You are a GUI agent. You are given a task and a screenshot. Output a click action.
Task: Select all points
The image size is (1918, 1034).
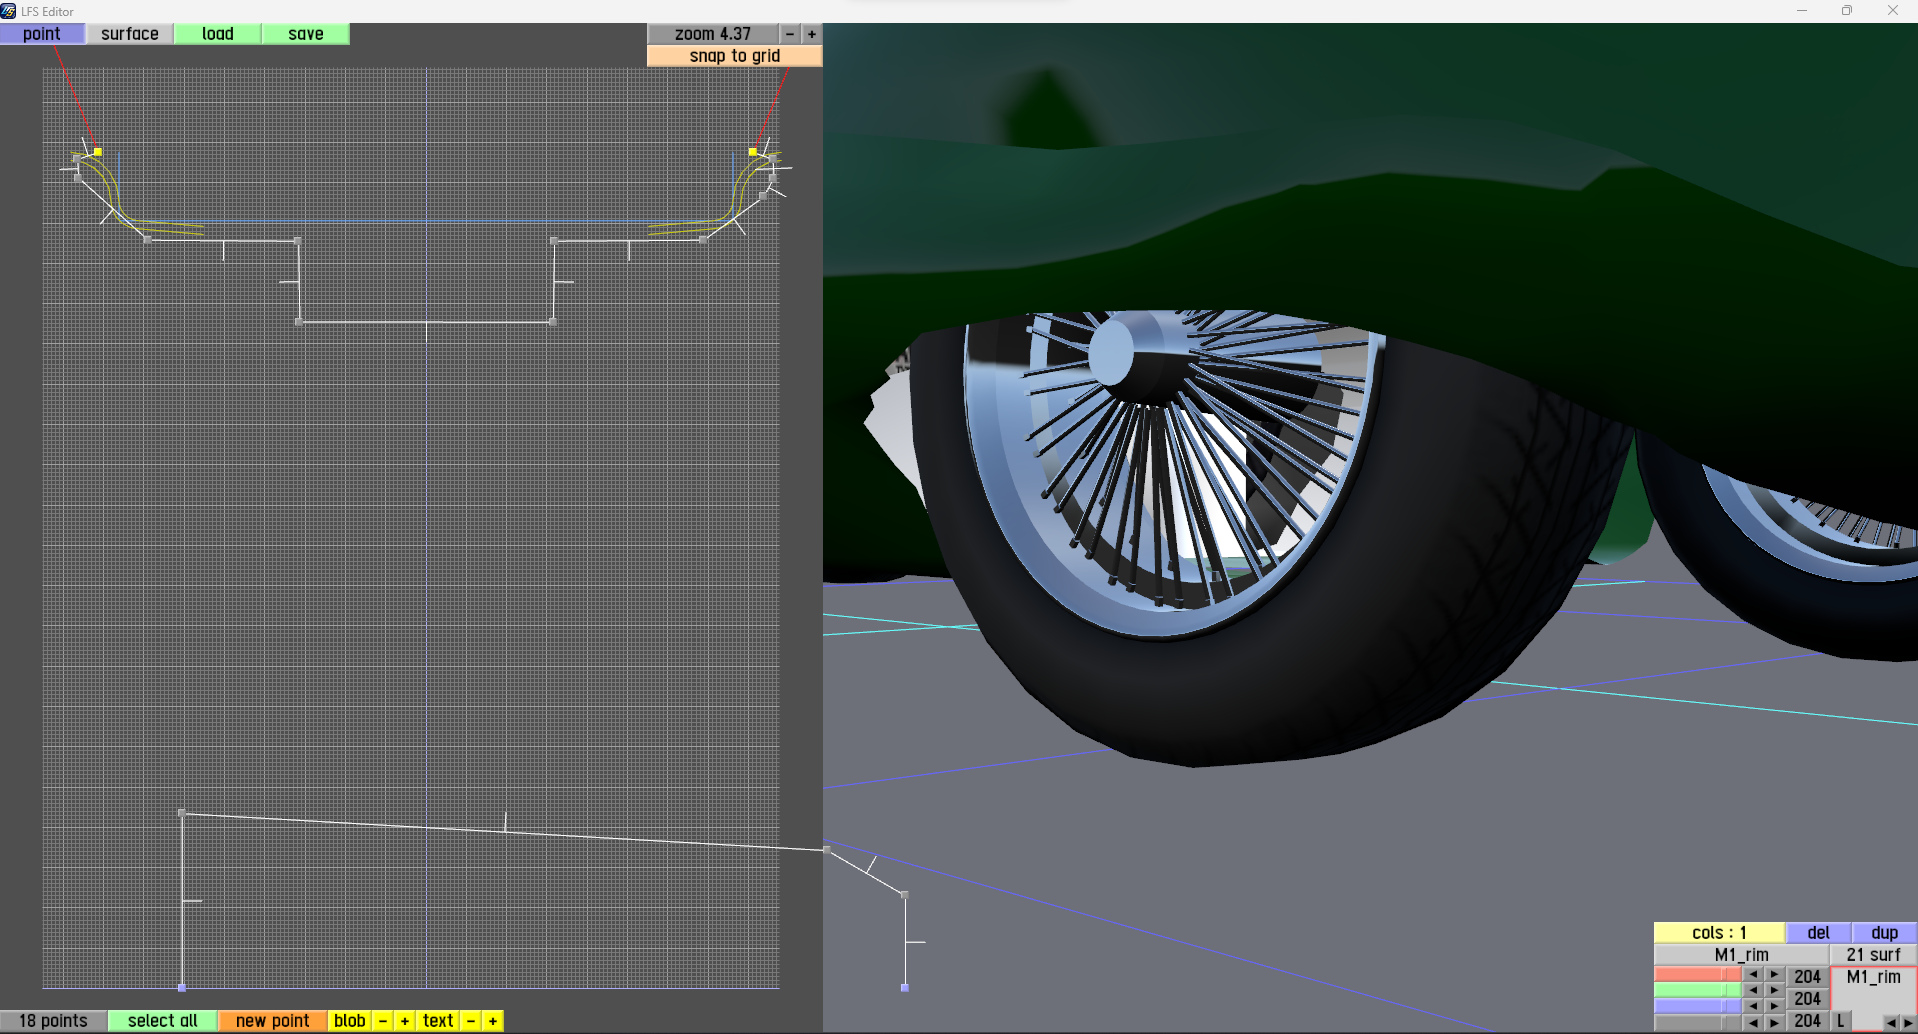(163, 1021)
